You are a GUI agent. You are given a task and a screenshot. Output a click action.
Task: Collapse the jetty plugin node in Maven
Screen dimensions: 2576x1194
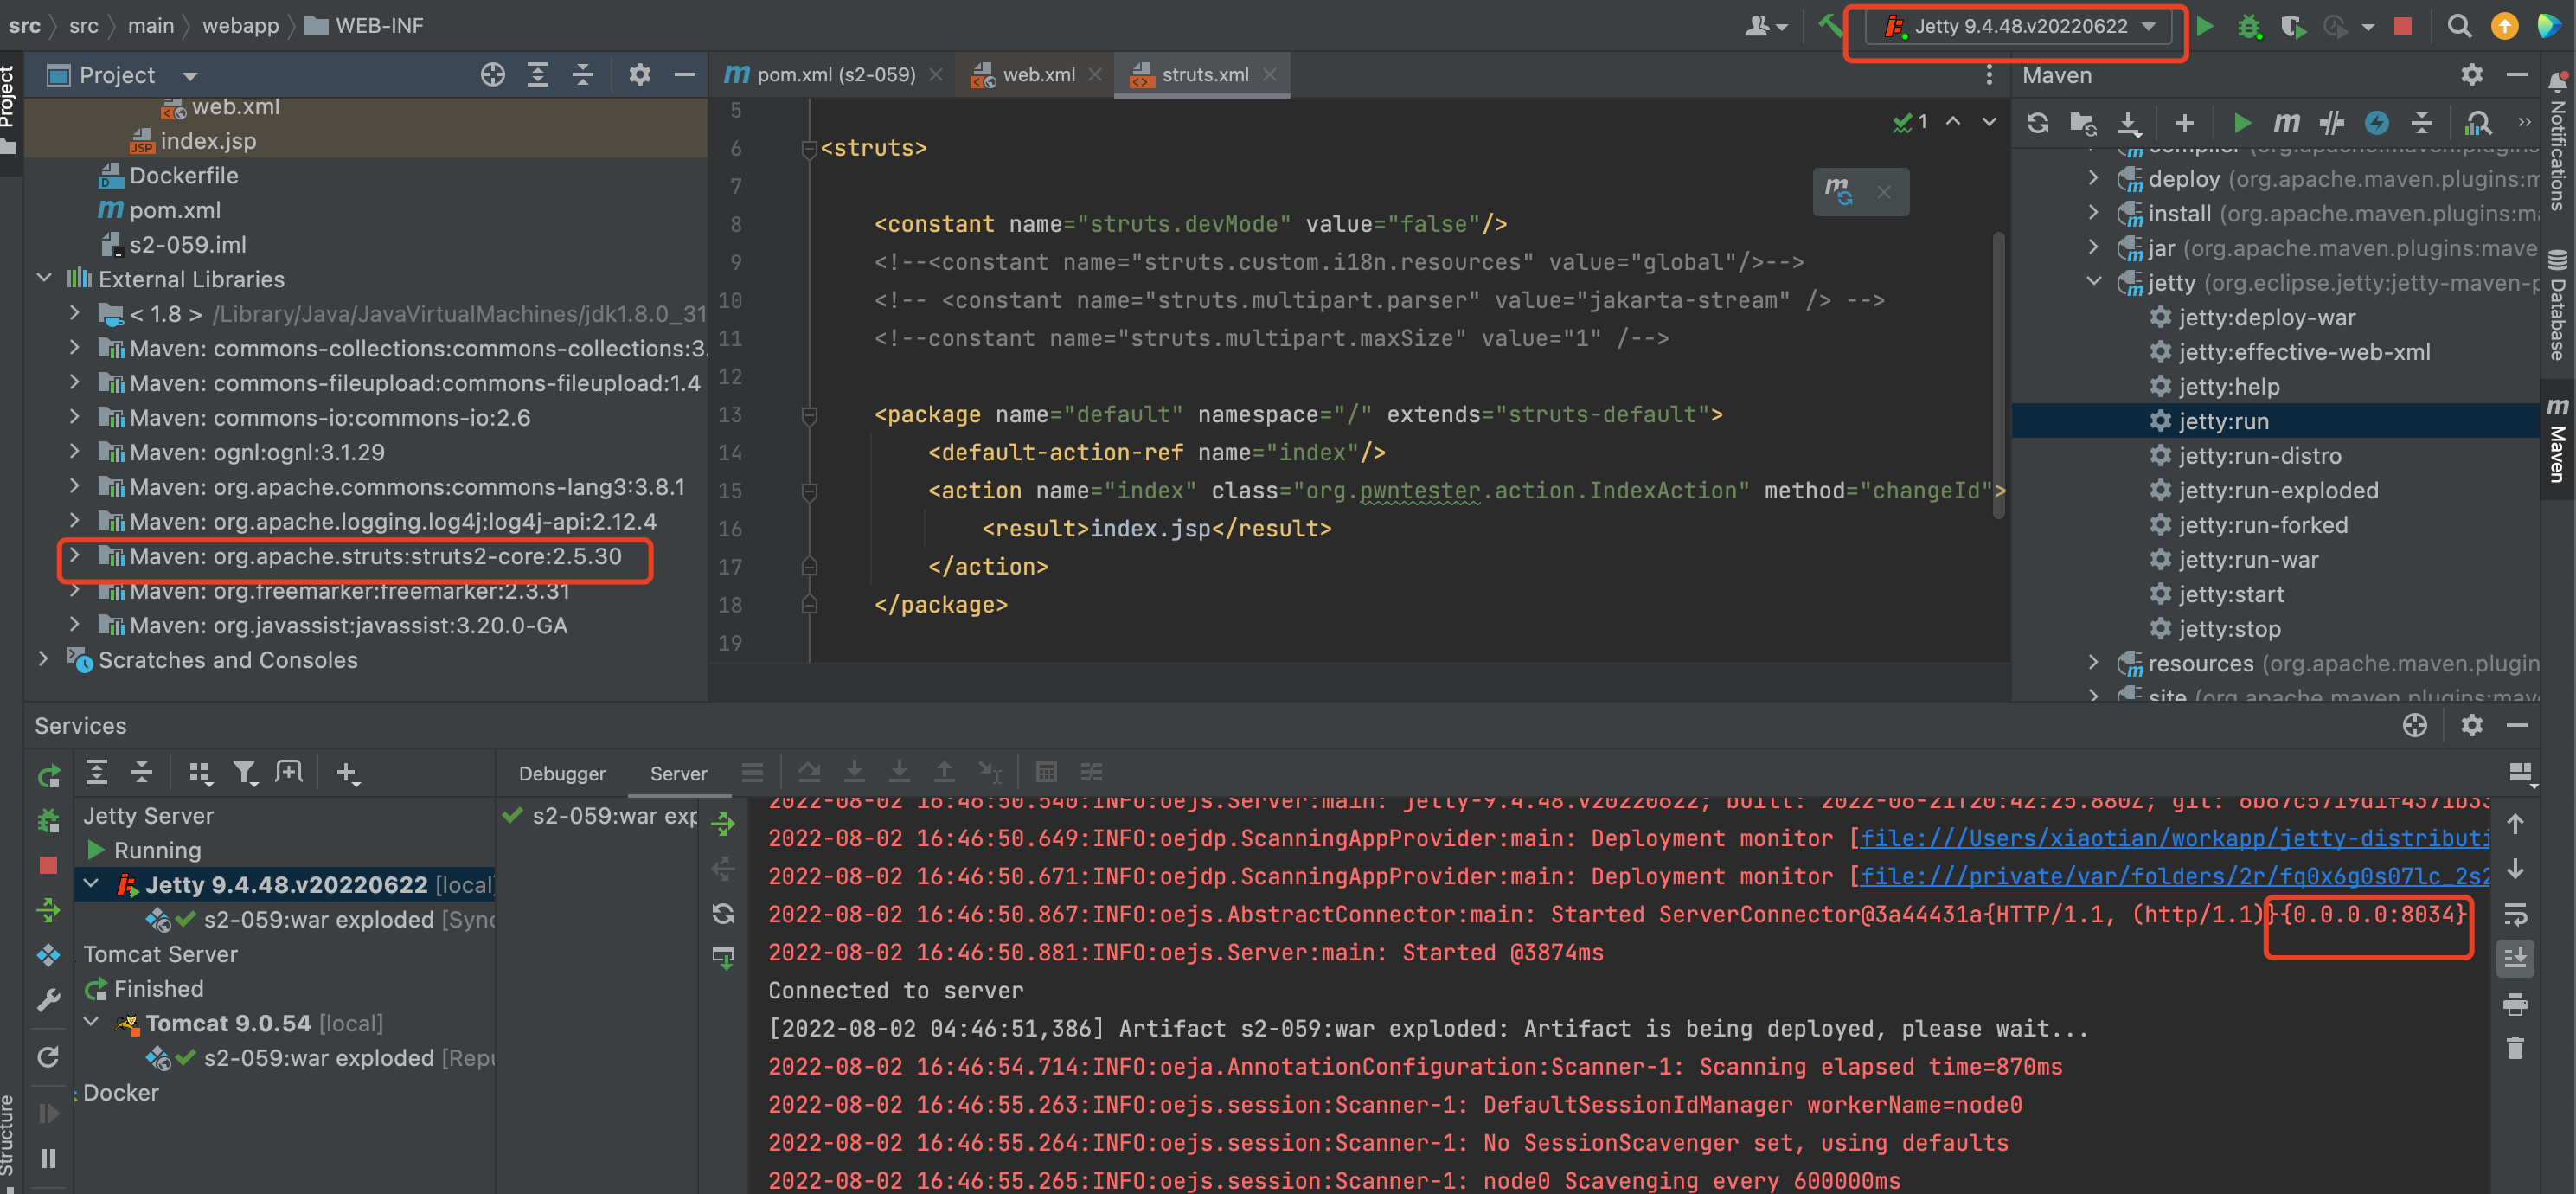pos(2094,283)
